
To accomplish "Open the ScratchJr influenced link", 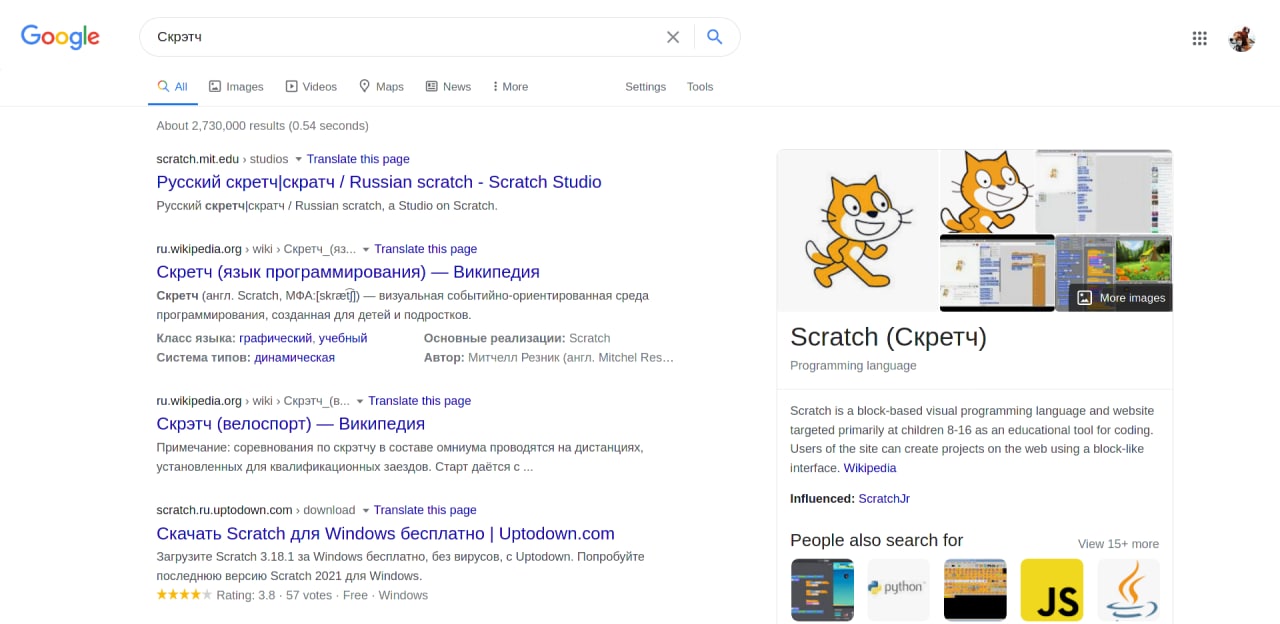I will click(x=884, y=499).
